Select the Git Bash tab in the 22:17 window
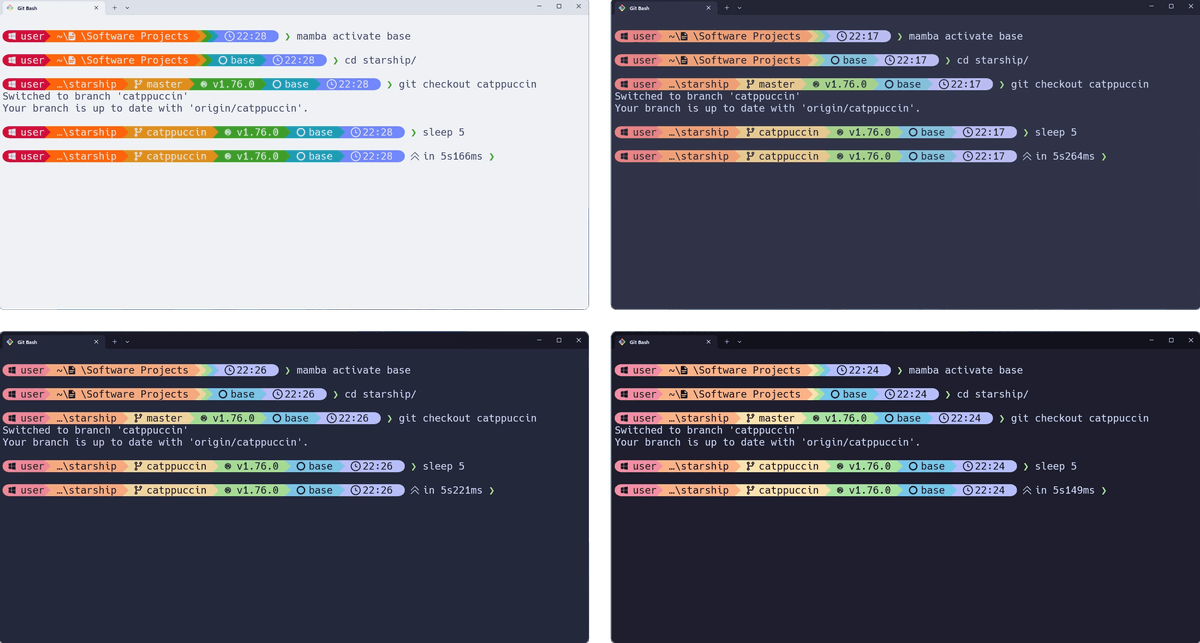Image resolution: width=1200 pixels, height=643 pixels. point(650,7)
